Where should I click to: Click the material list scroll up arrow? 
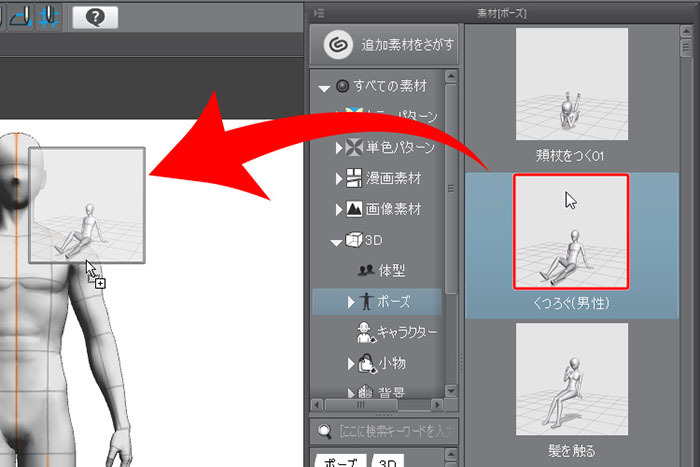pyautogui.click(x=686, y=32)
